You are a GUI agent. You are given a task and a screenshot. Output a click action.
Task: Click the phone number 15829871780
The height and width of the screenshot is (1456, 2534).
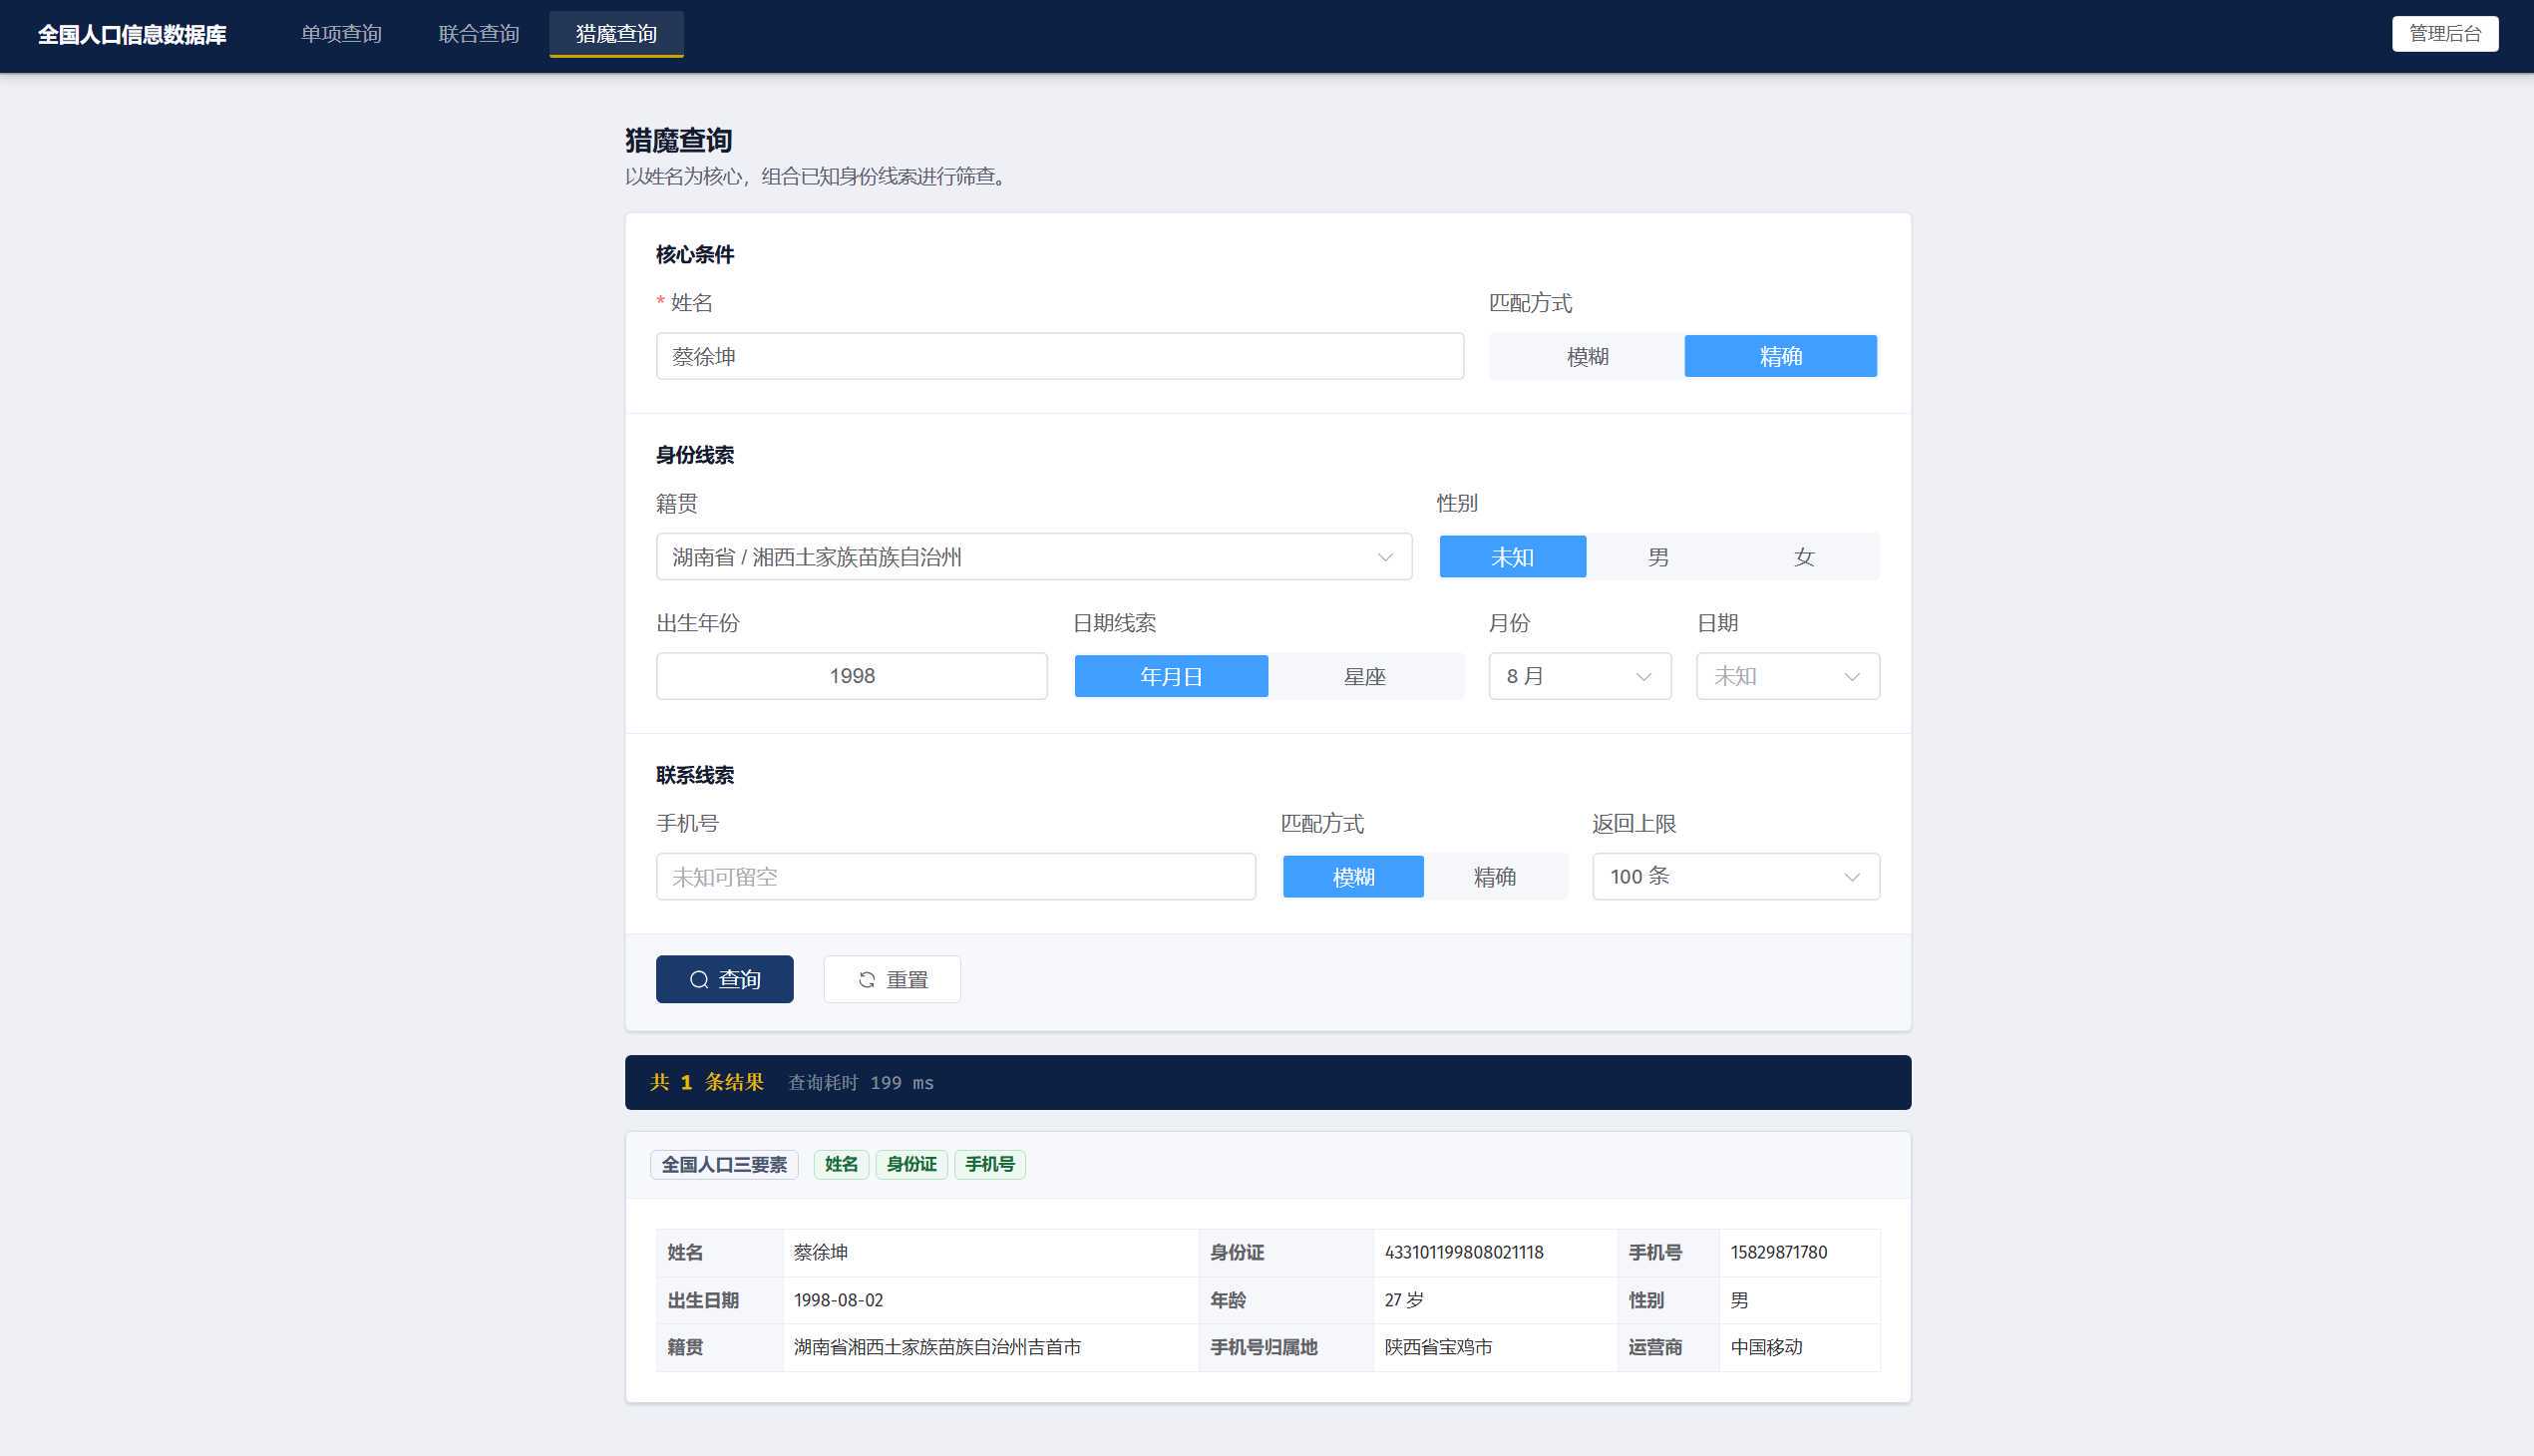coord(1778,1253)
